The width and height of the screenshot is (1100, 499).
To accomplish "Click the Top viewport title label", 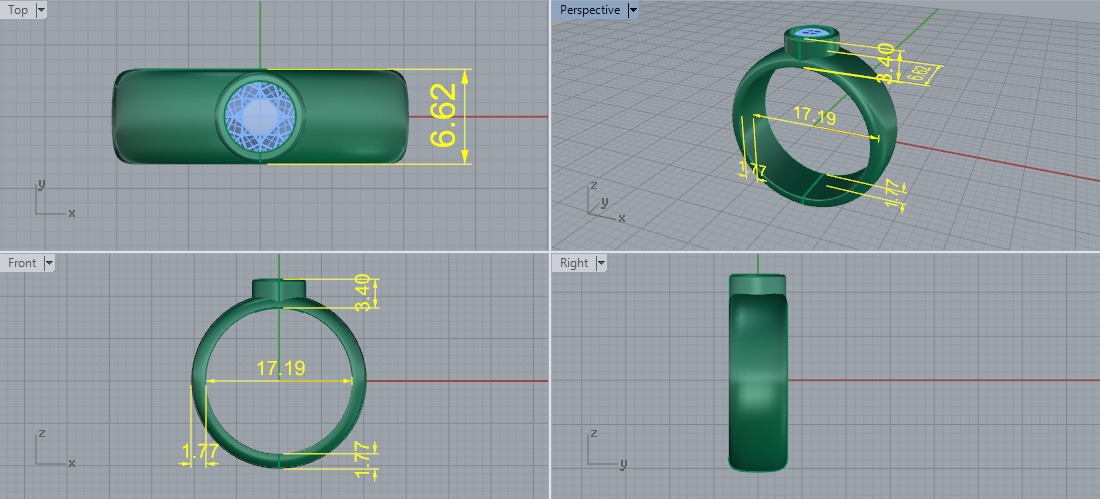I will tap(18, 10).
